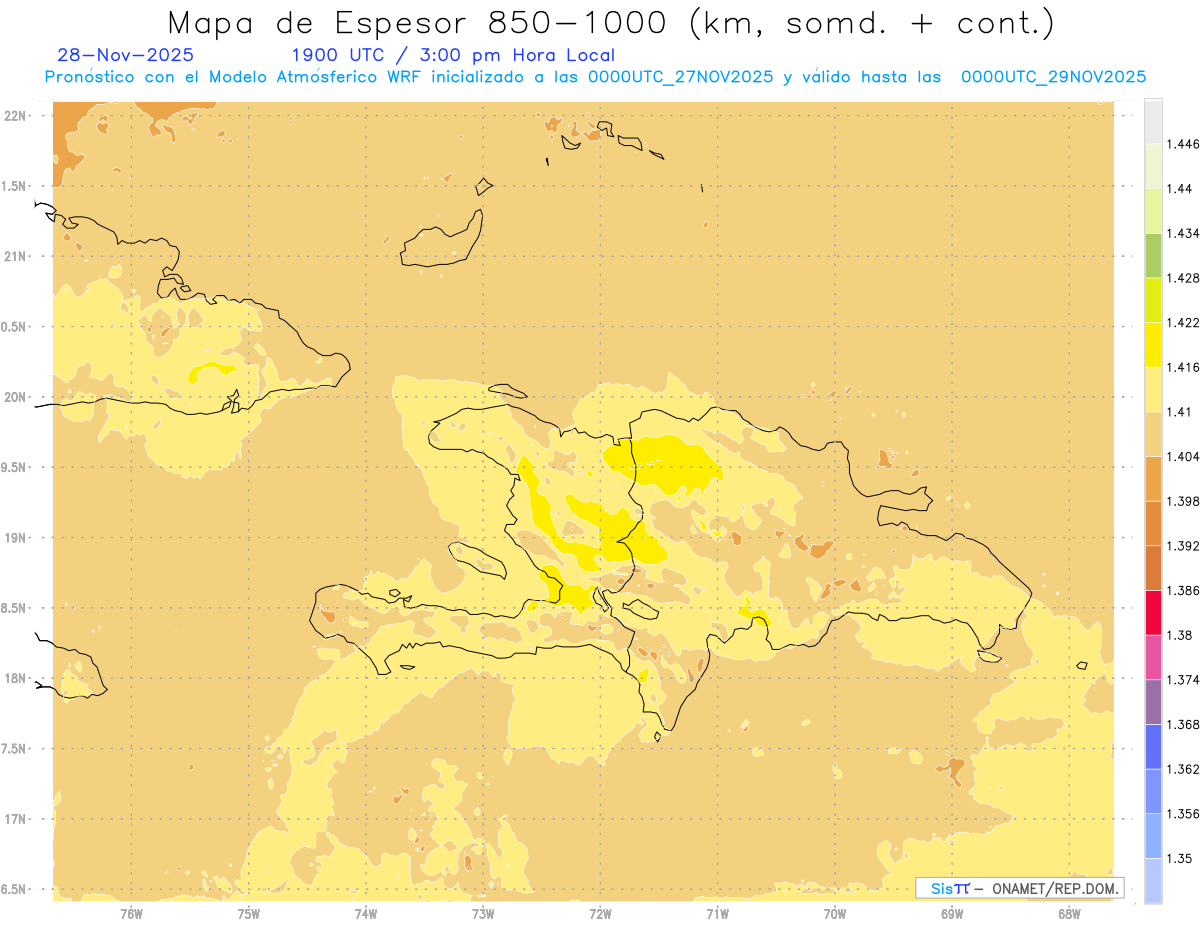Click the legend value 1.41
This screenshot has height=927, width=1200.
tap(1180, 412)
